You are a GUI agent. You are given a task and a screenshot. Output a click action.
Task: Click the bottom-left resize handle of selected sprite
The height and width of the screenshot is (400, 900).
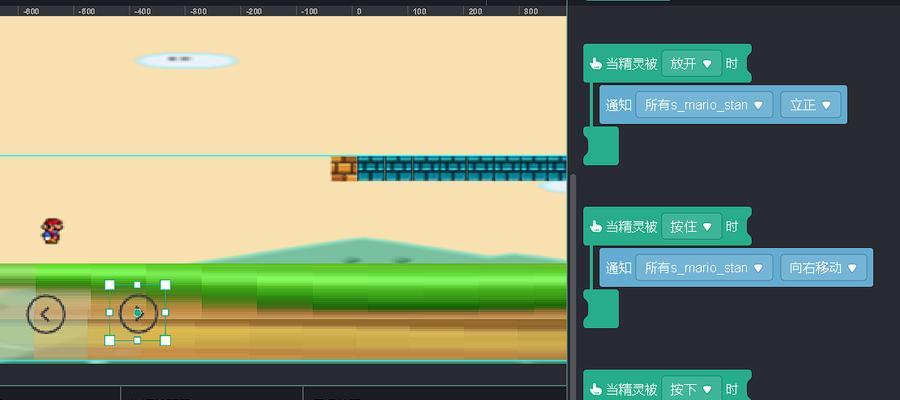[110, 340]
